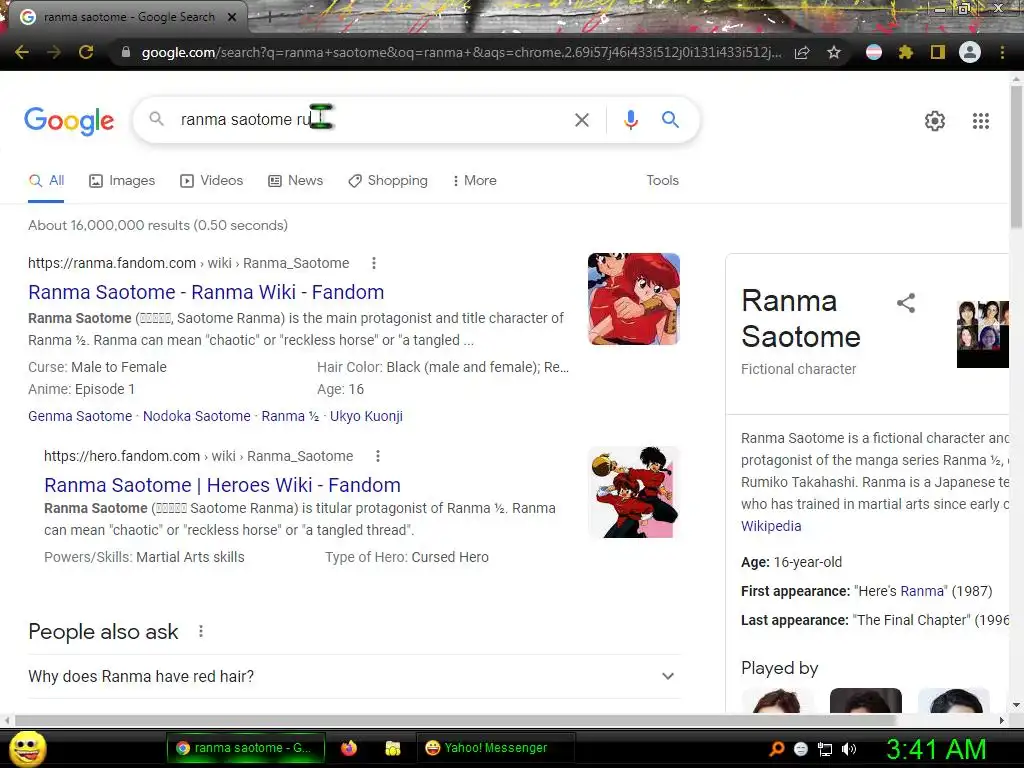Submit search with the blue magnifier

(x=670, y=120)
